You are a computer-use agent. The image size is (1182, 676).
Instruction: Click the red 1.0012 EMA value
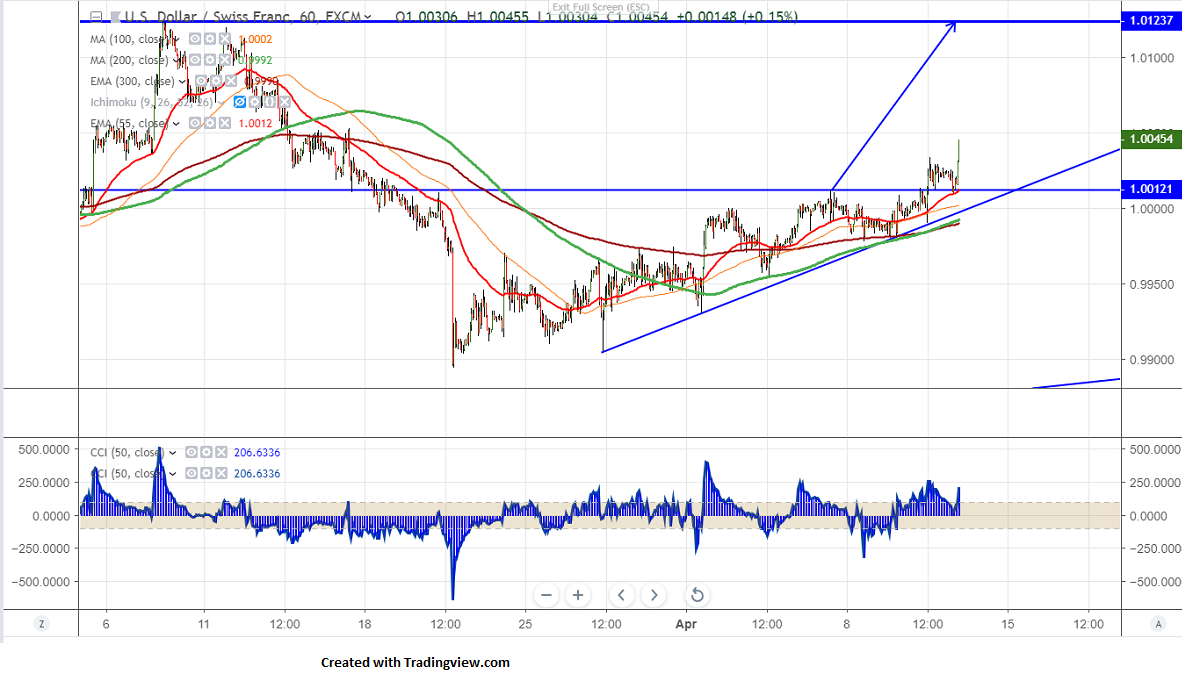256,124
